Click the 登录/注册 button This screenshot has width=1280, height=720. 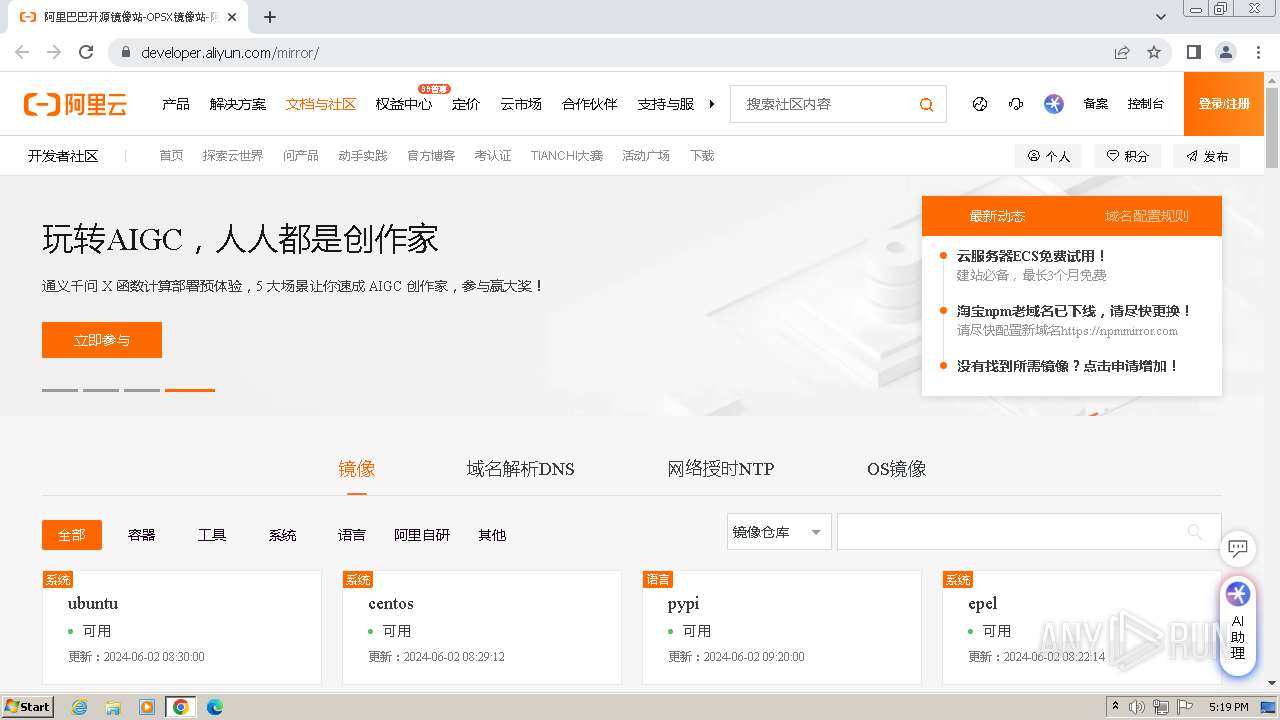click(1224, 104)
